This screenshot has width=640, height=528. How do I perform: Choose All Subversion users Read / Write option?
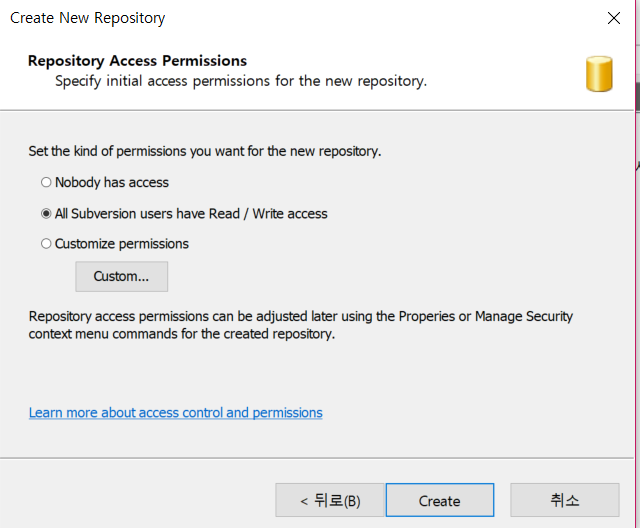[x=46, y=213]
